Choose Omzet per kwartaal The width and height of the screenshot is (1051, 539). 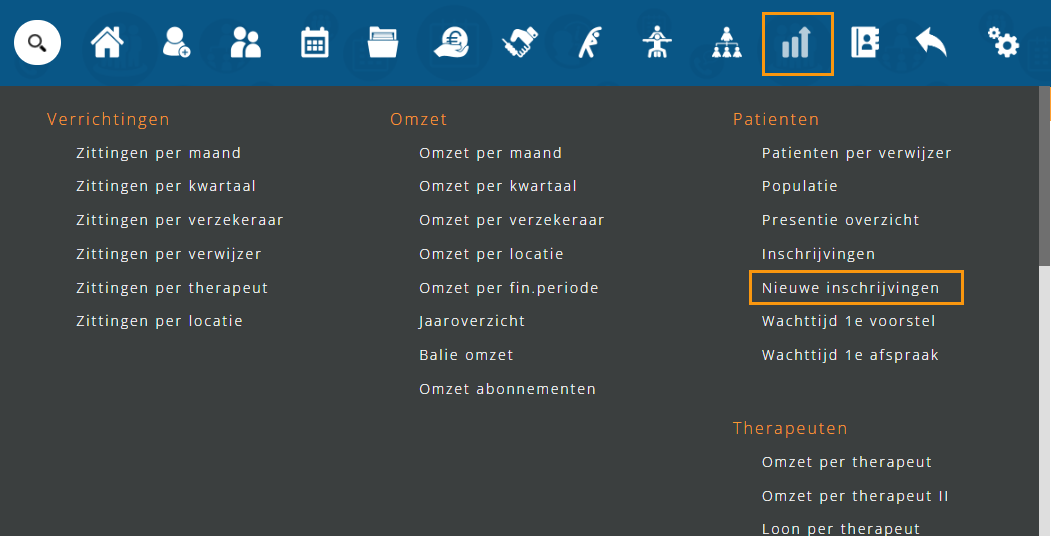tap(498, 186)
